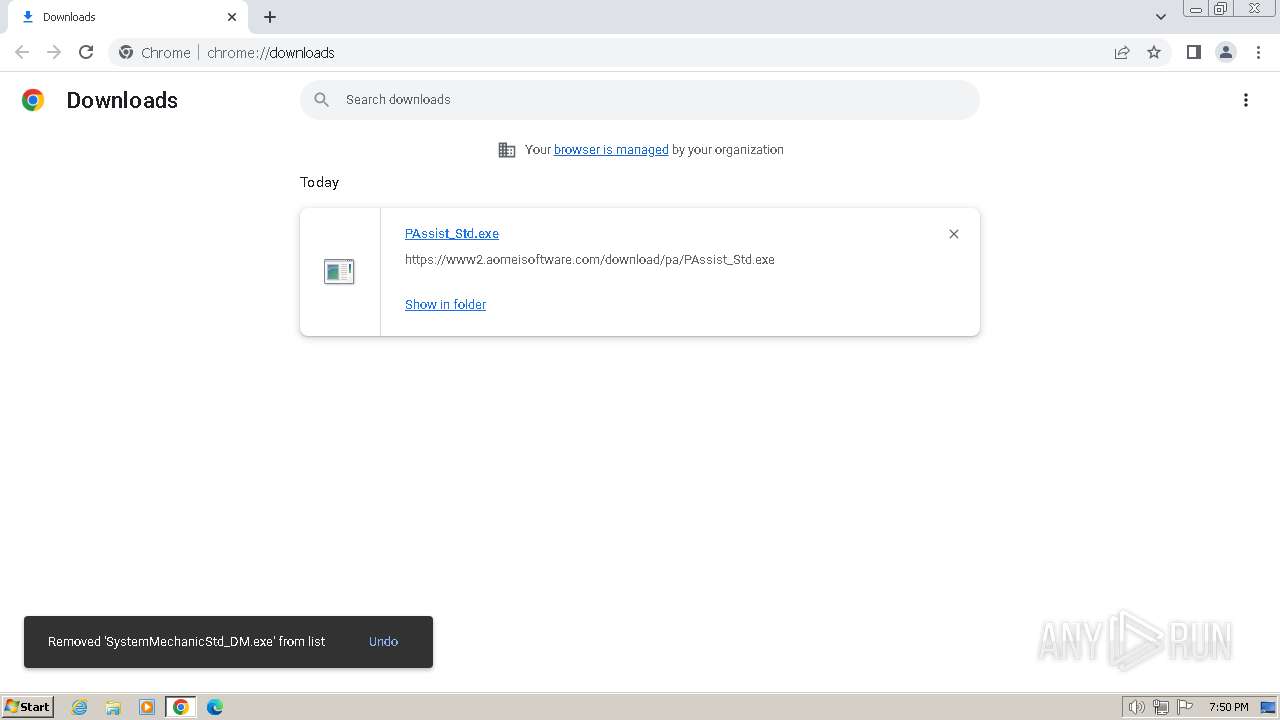Click the show desktop tray icon
Screen dimensions: 1280x720
tap(1269, 707)
